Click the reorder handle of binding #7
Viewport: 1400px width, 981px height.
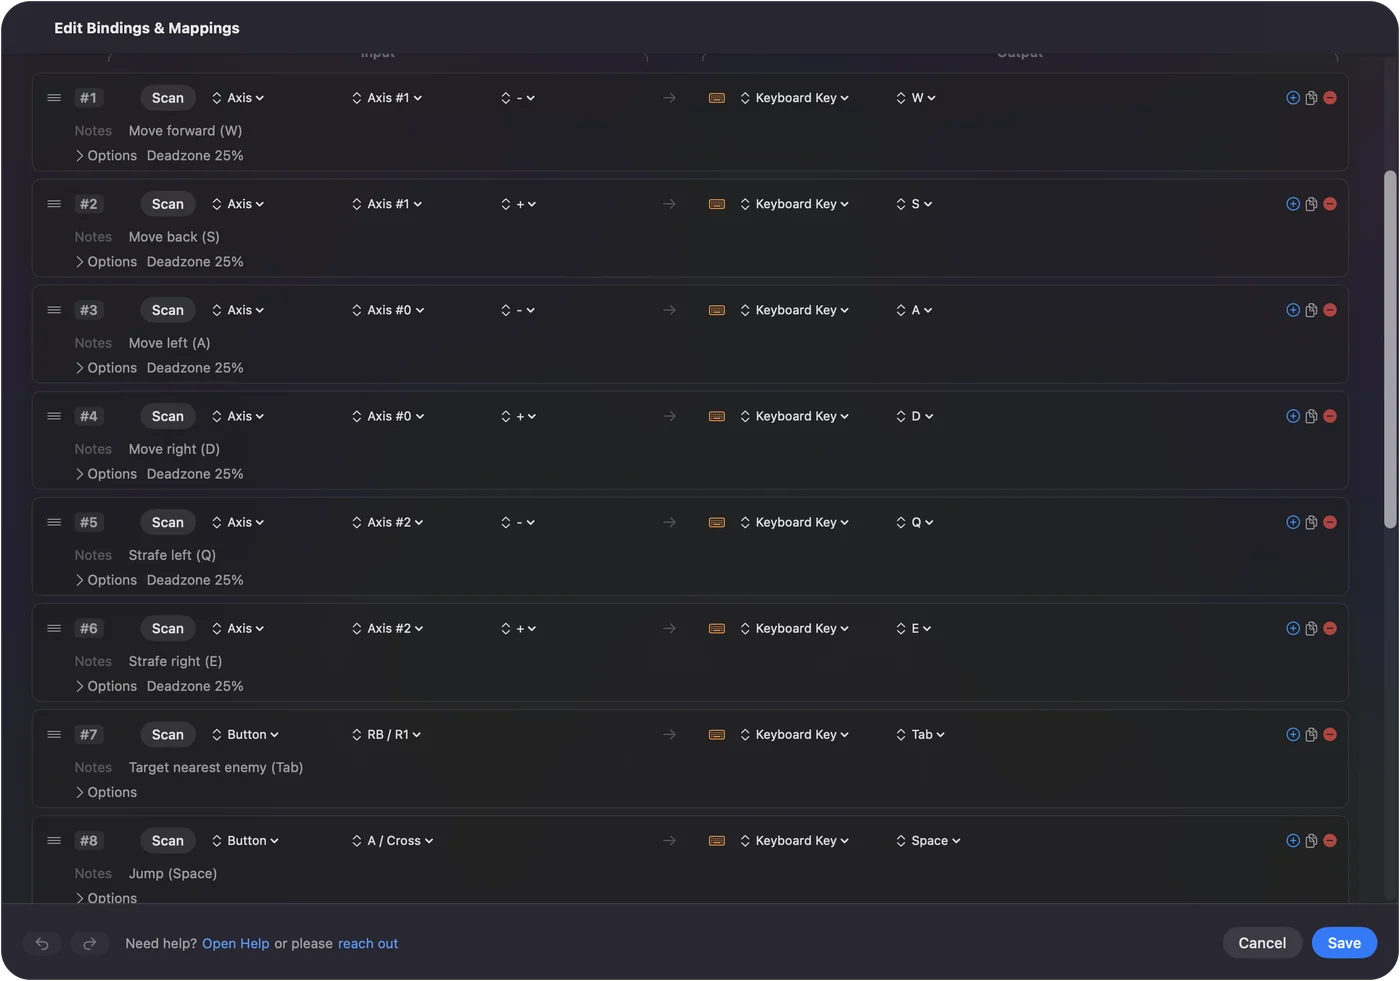pyautogui.click(x=54, y=734)
